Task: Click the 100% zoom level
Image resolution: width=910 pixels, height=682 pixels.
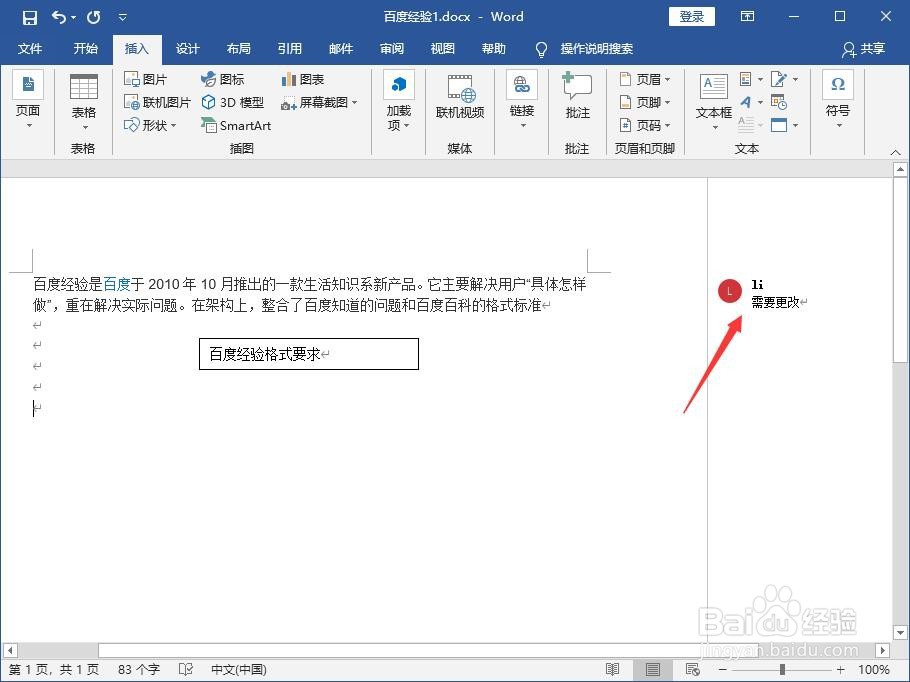Action: coord(873,669)
